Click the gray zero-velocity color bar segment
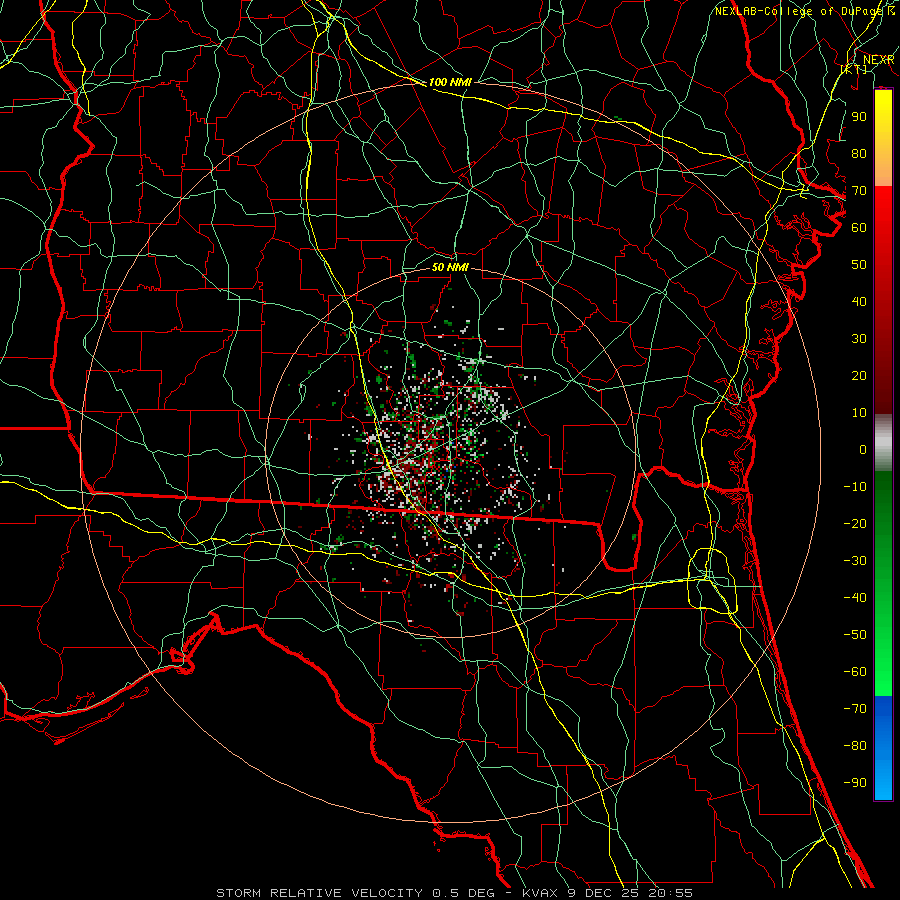Image resolution: width=900 pixels, height=900 pixels. [x=883, y=443]
